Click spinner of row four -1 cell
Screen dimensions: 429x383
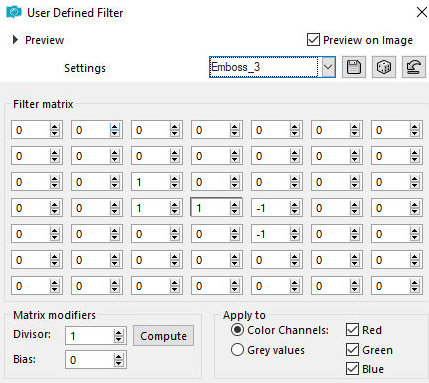tap(295, 208)
